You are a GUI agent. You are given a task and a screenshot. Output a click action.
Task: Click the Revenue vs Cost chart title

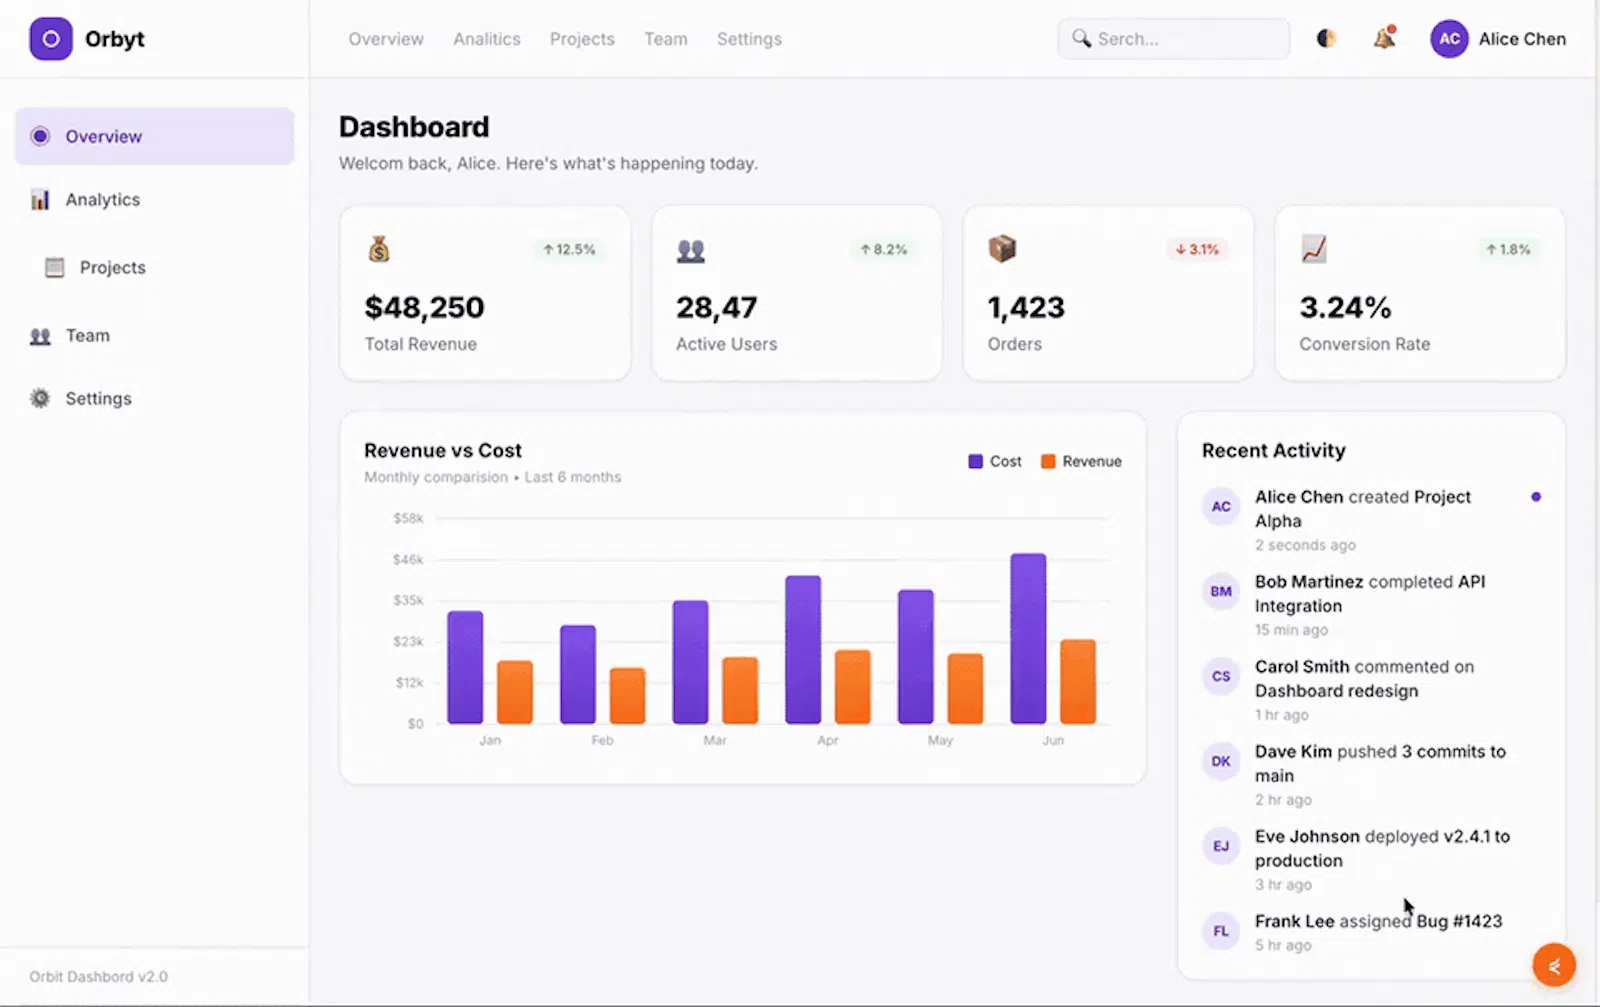[x=443, y=451]
